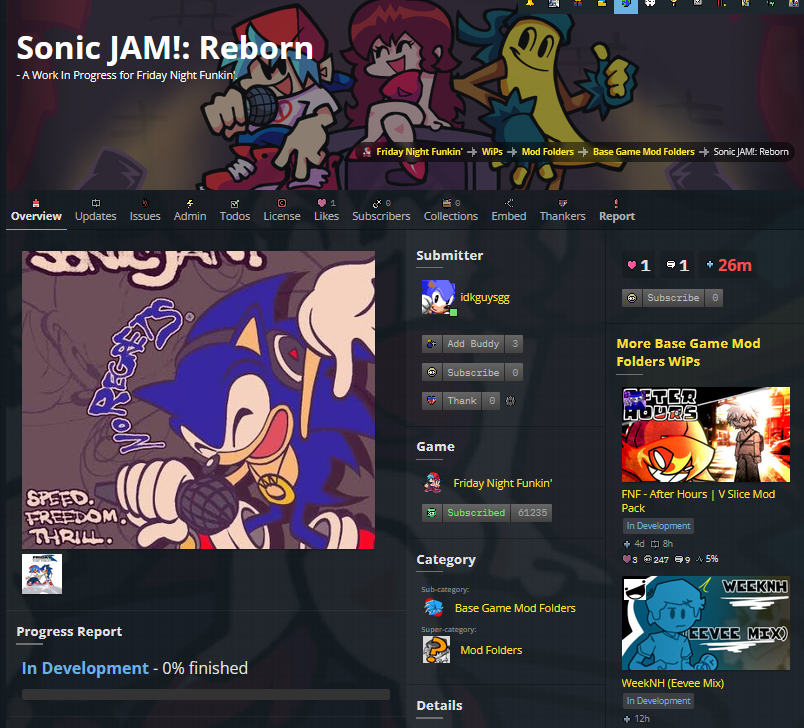Click the Embed code icon
This screenshot has width=804, height=728.
click(x=509, y=203)
